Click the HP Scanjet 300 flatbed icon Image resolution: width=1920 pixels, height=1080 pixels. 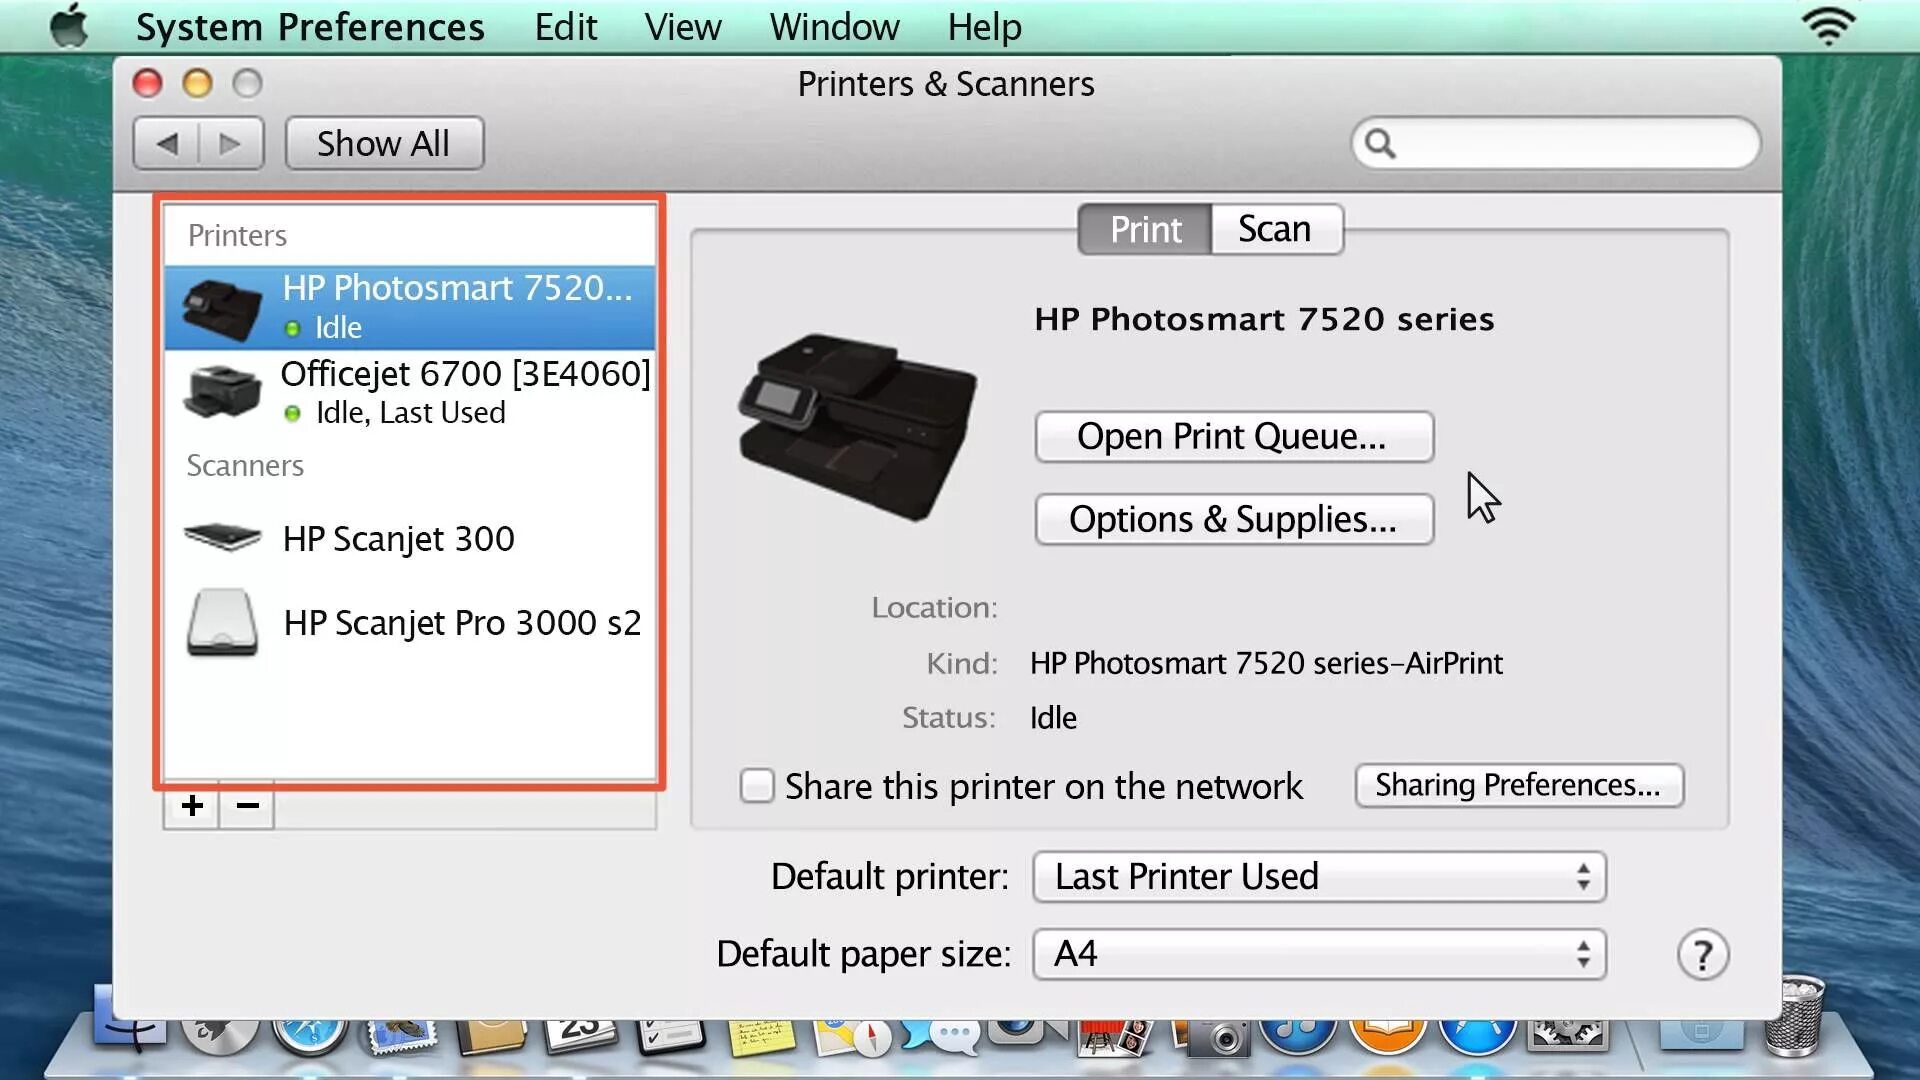pos(222,538)
